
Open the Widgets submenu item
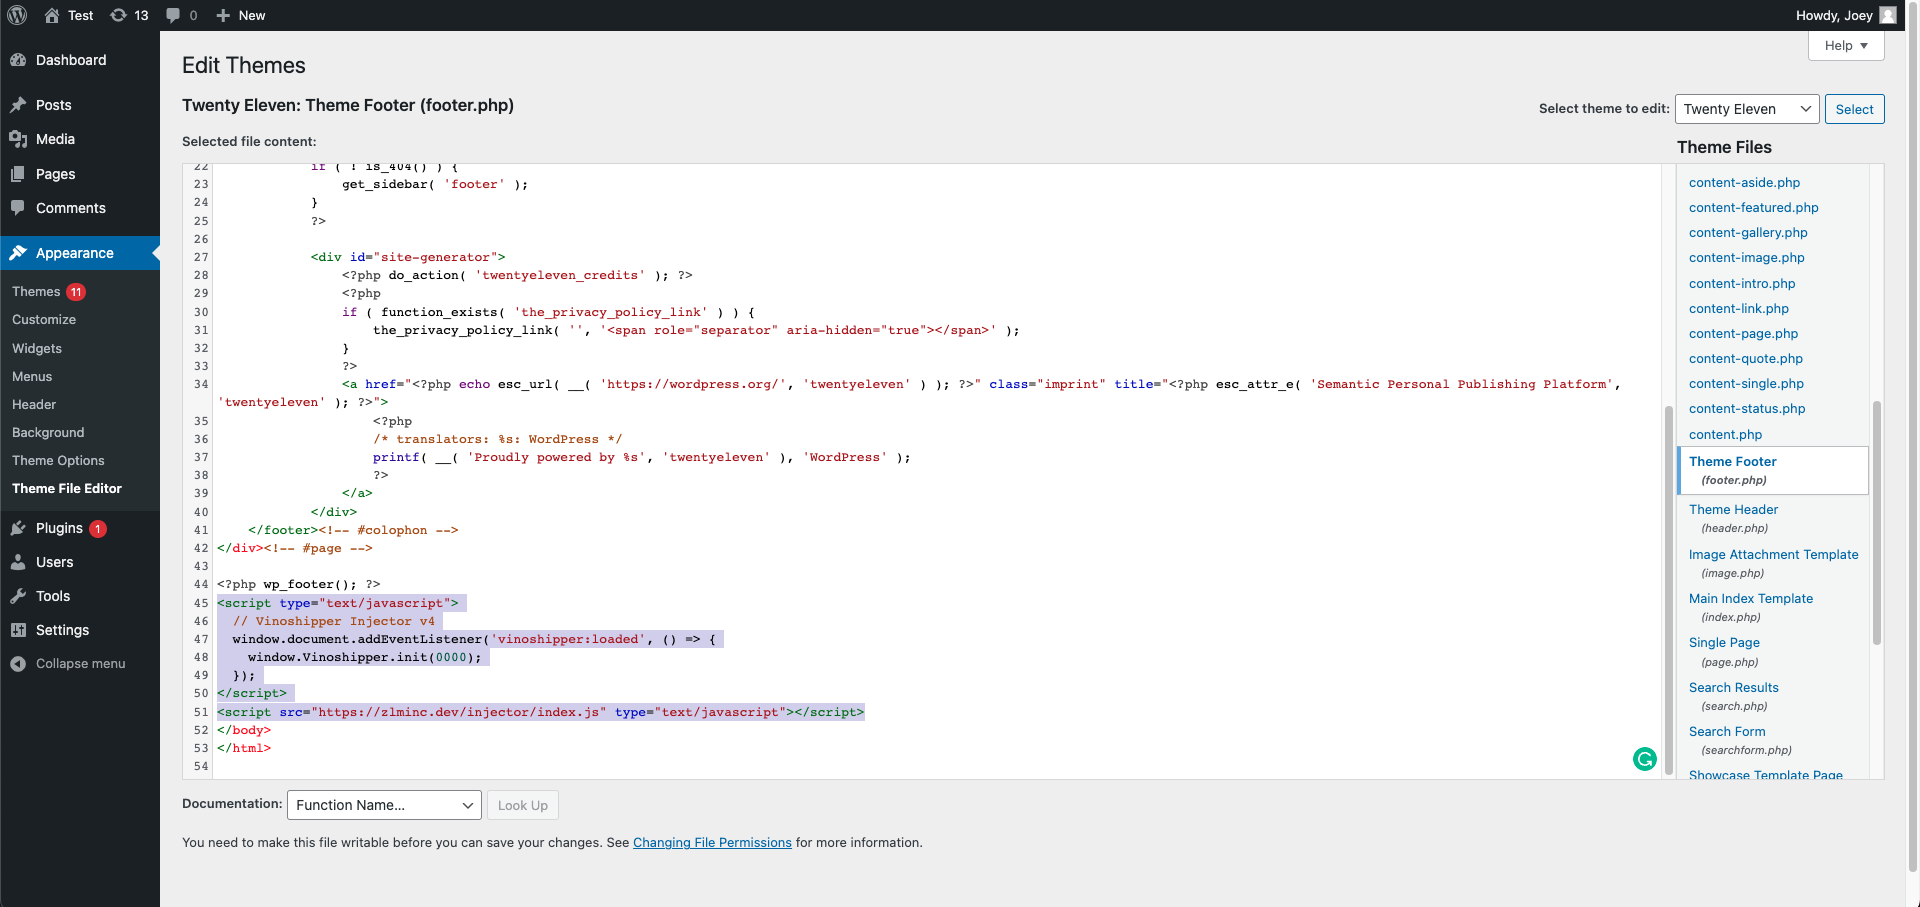(37, 348)
